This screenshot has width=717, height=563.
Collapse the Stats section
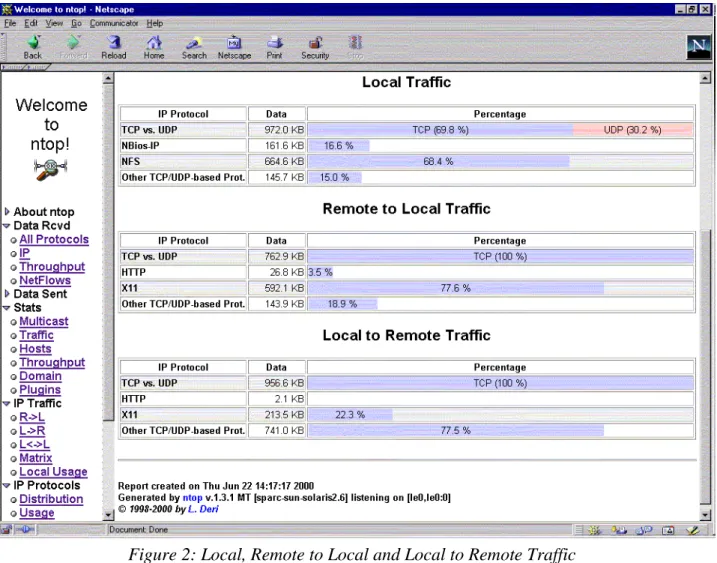6,308
